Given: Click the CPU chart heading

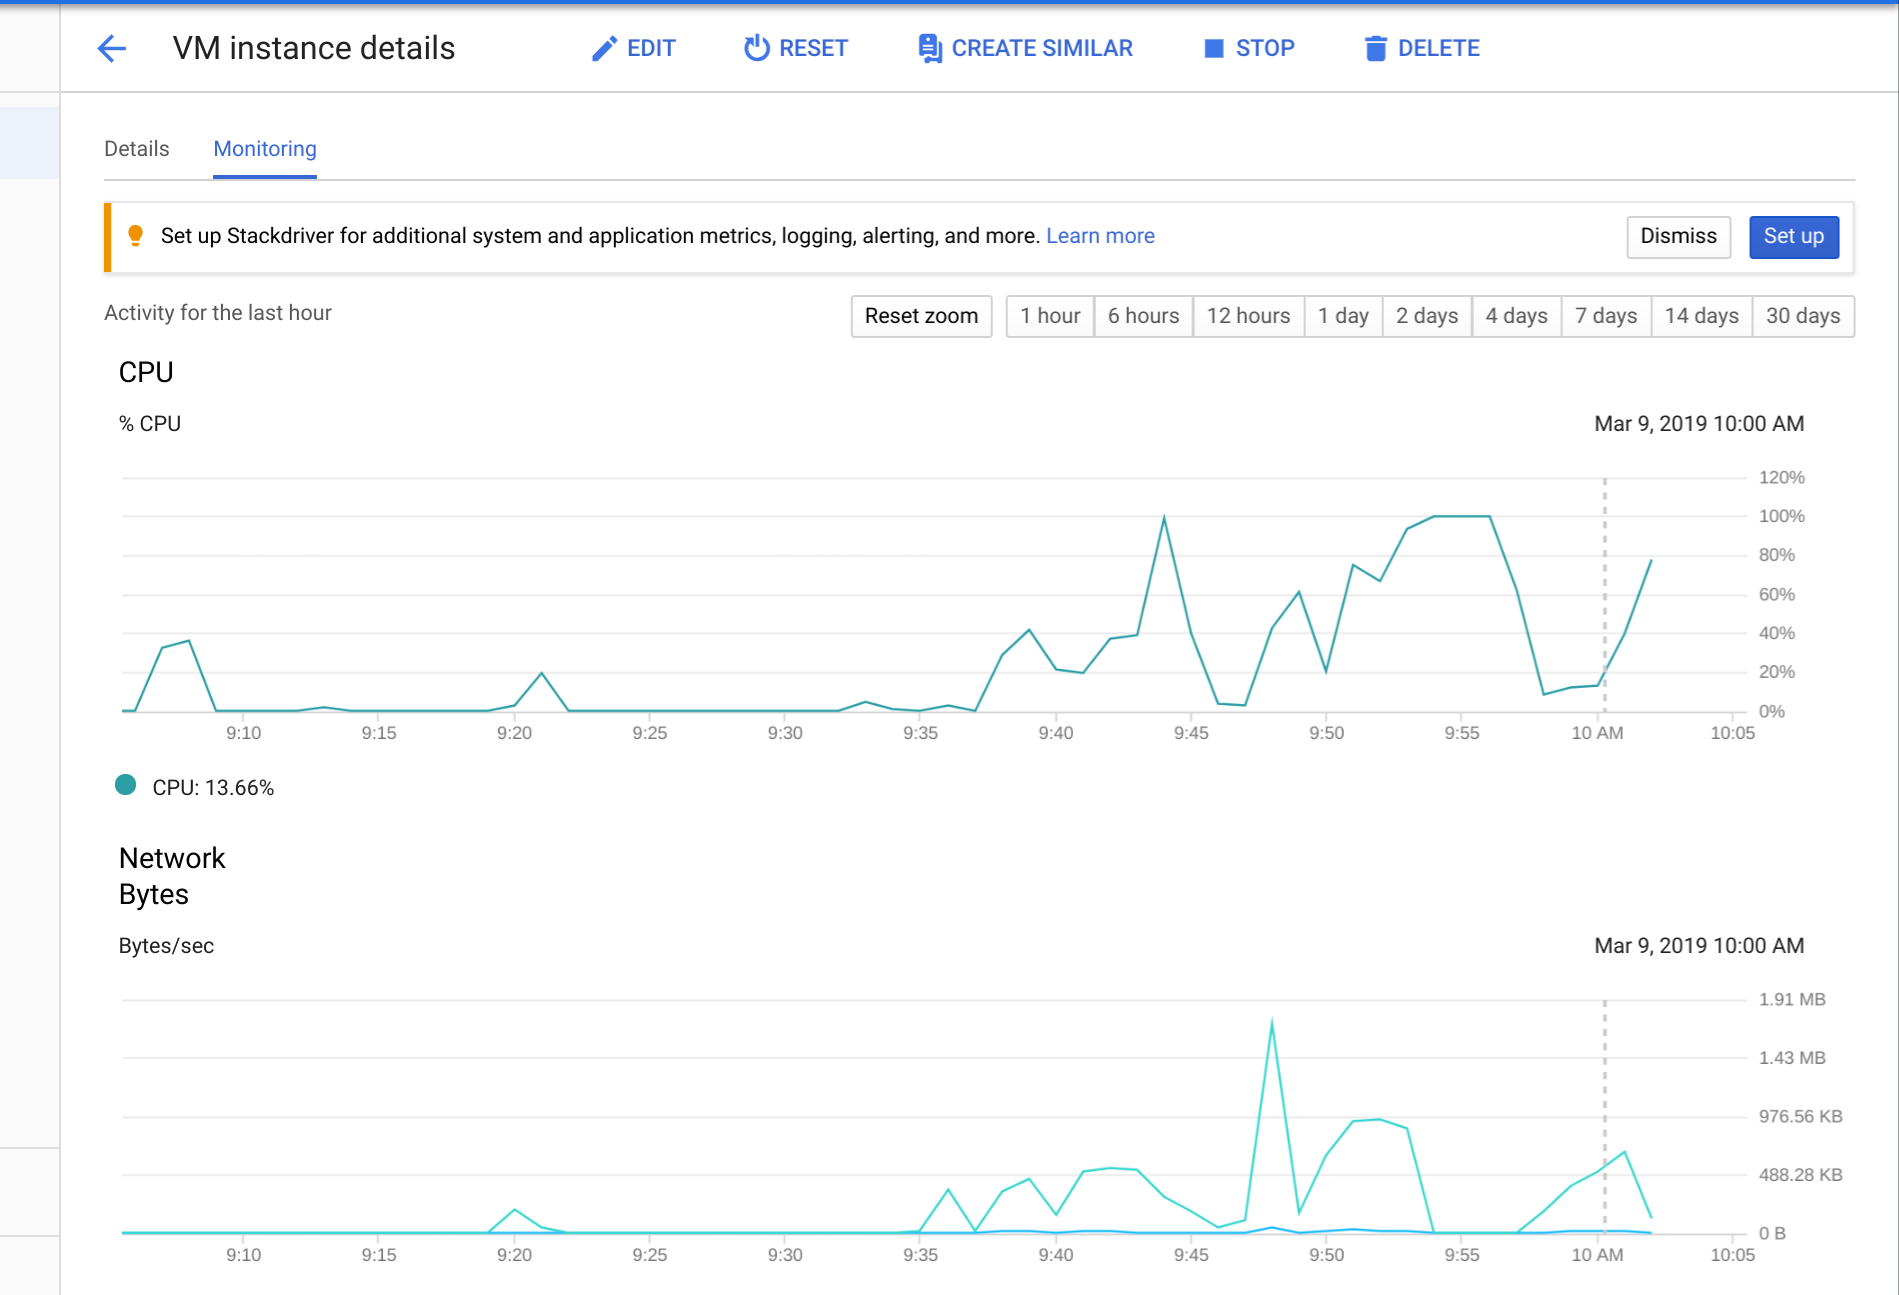Looking at the screenshot, I should (x=146, y=372).
